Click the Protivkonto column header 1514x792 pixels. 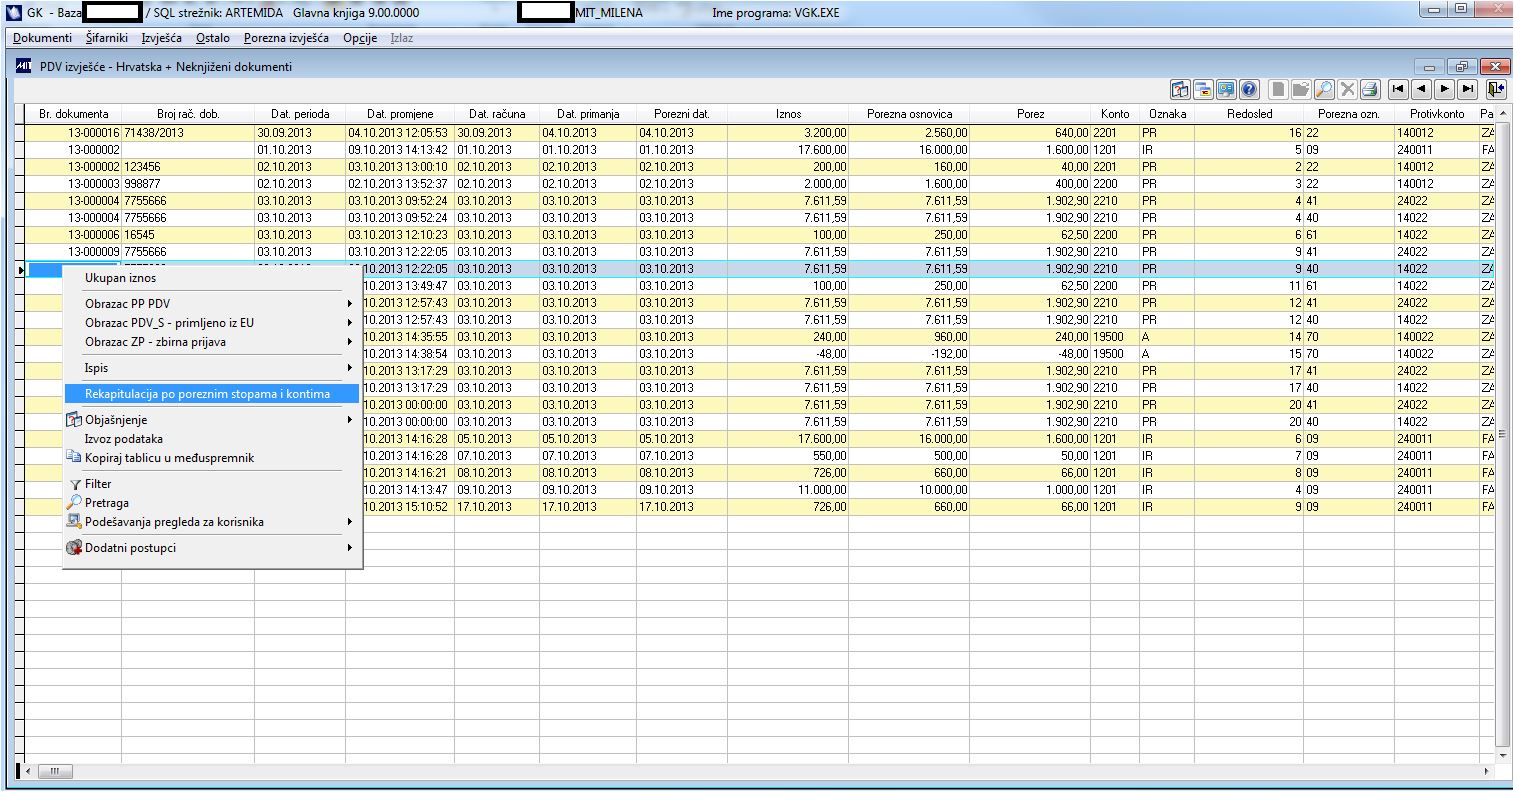tap(1437, 114)
